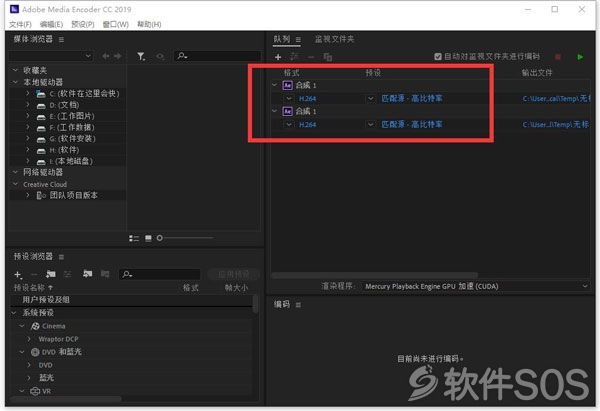
Task: Open the 预设浏览器 panel menu icon
Action: click(x=61, y=257)
